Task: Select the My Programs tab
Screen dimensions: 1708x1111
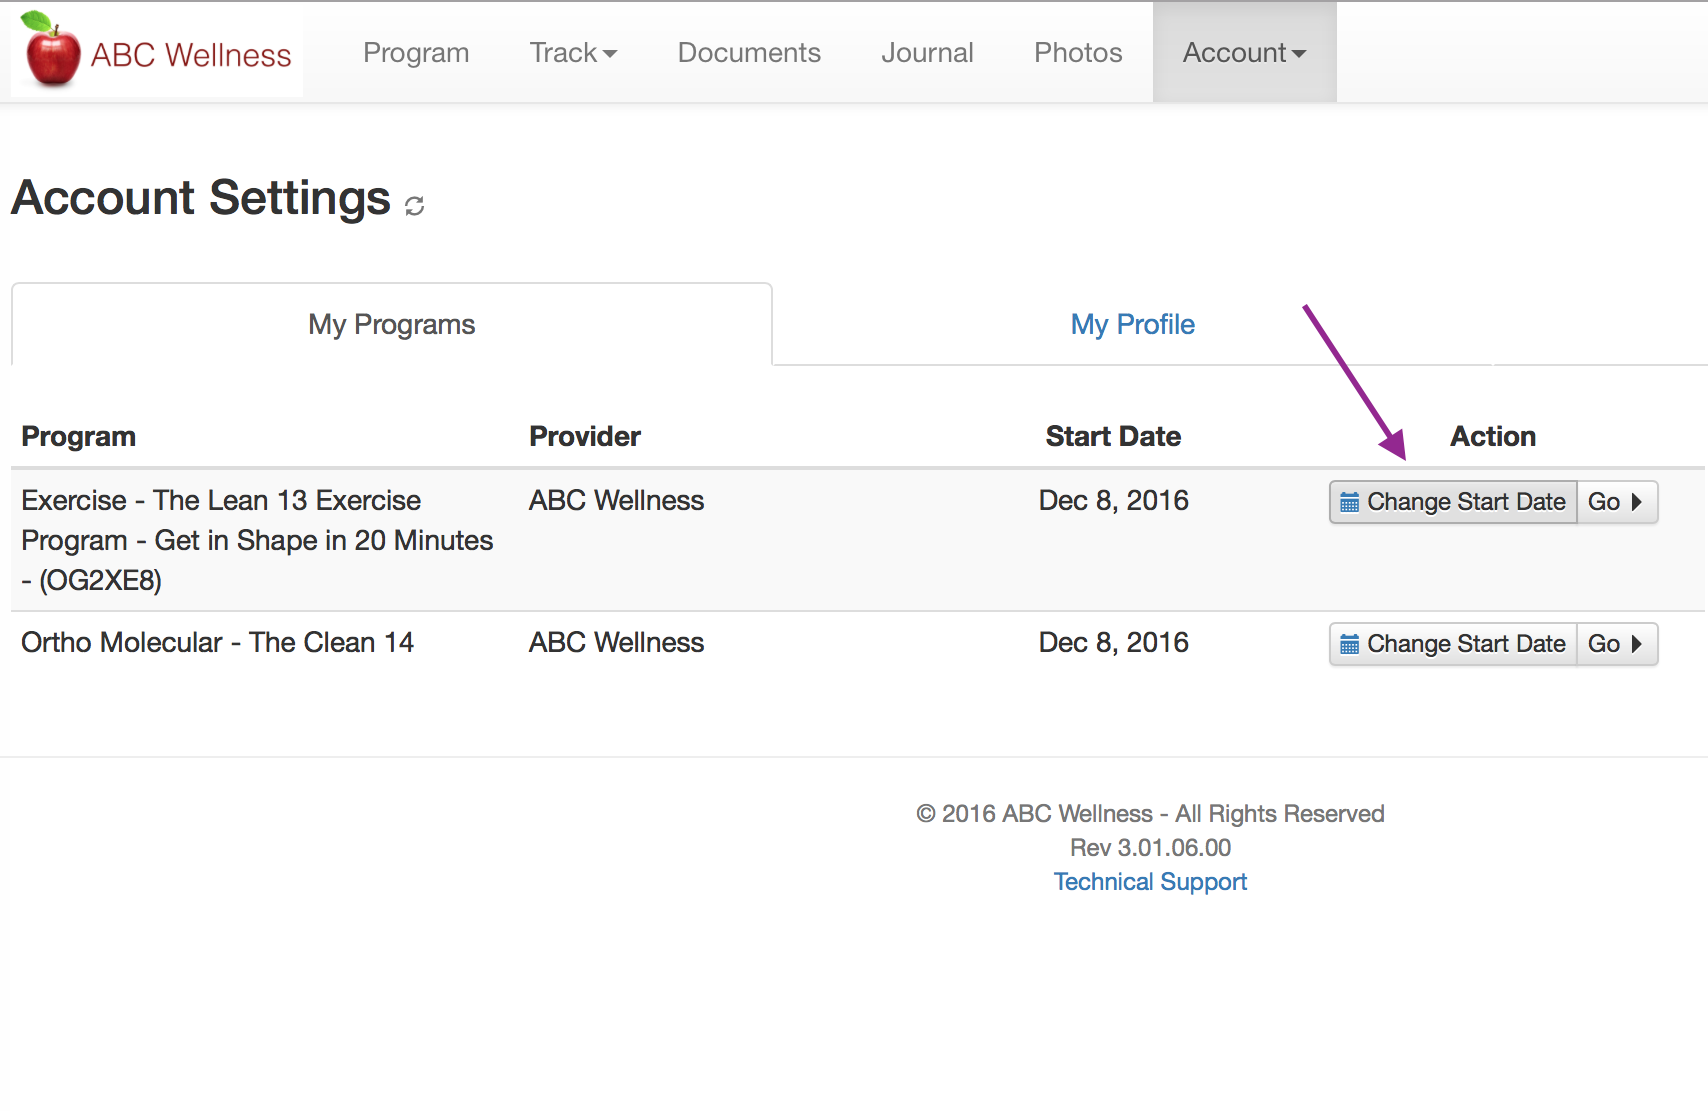Action: pyautogui.click(x=391, y=325)
